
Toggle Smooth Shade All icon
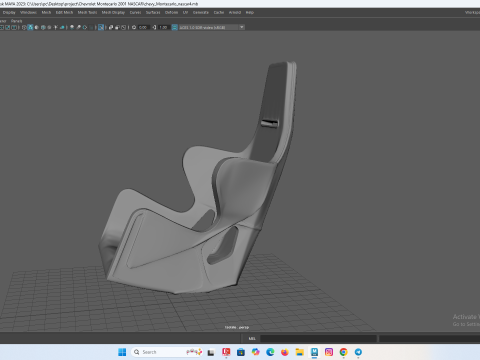(x=30, y=27)
